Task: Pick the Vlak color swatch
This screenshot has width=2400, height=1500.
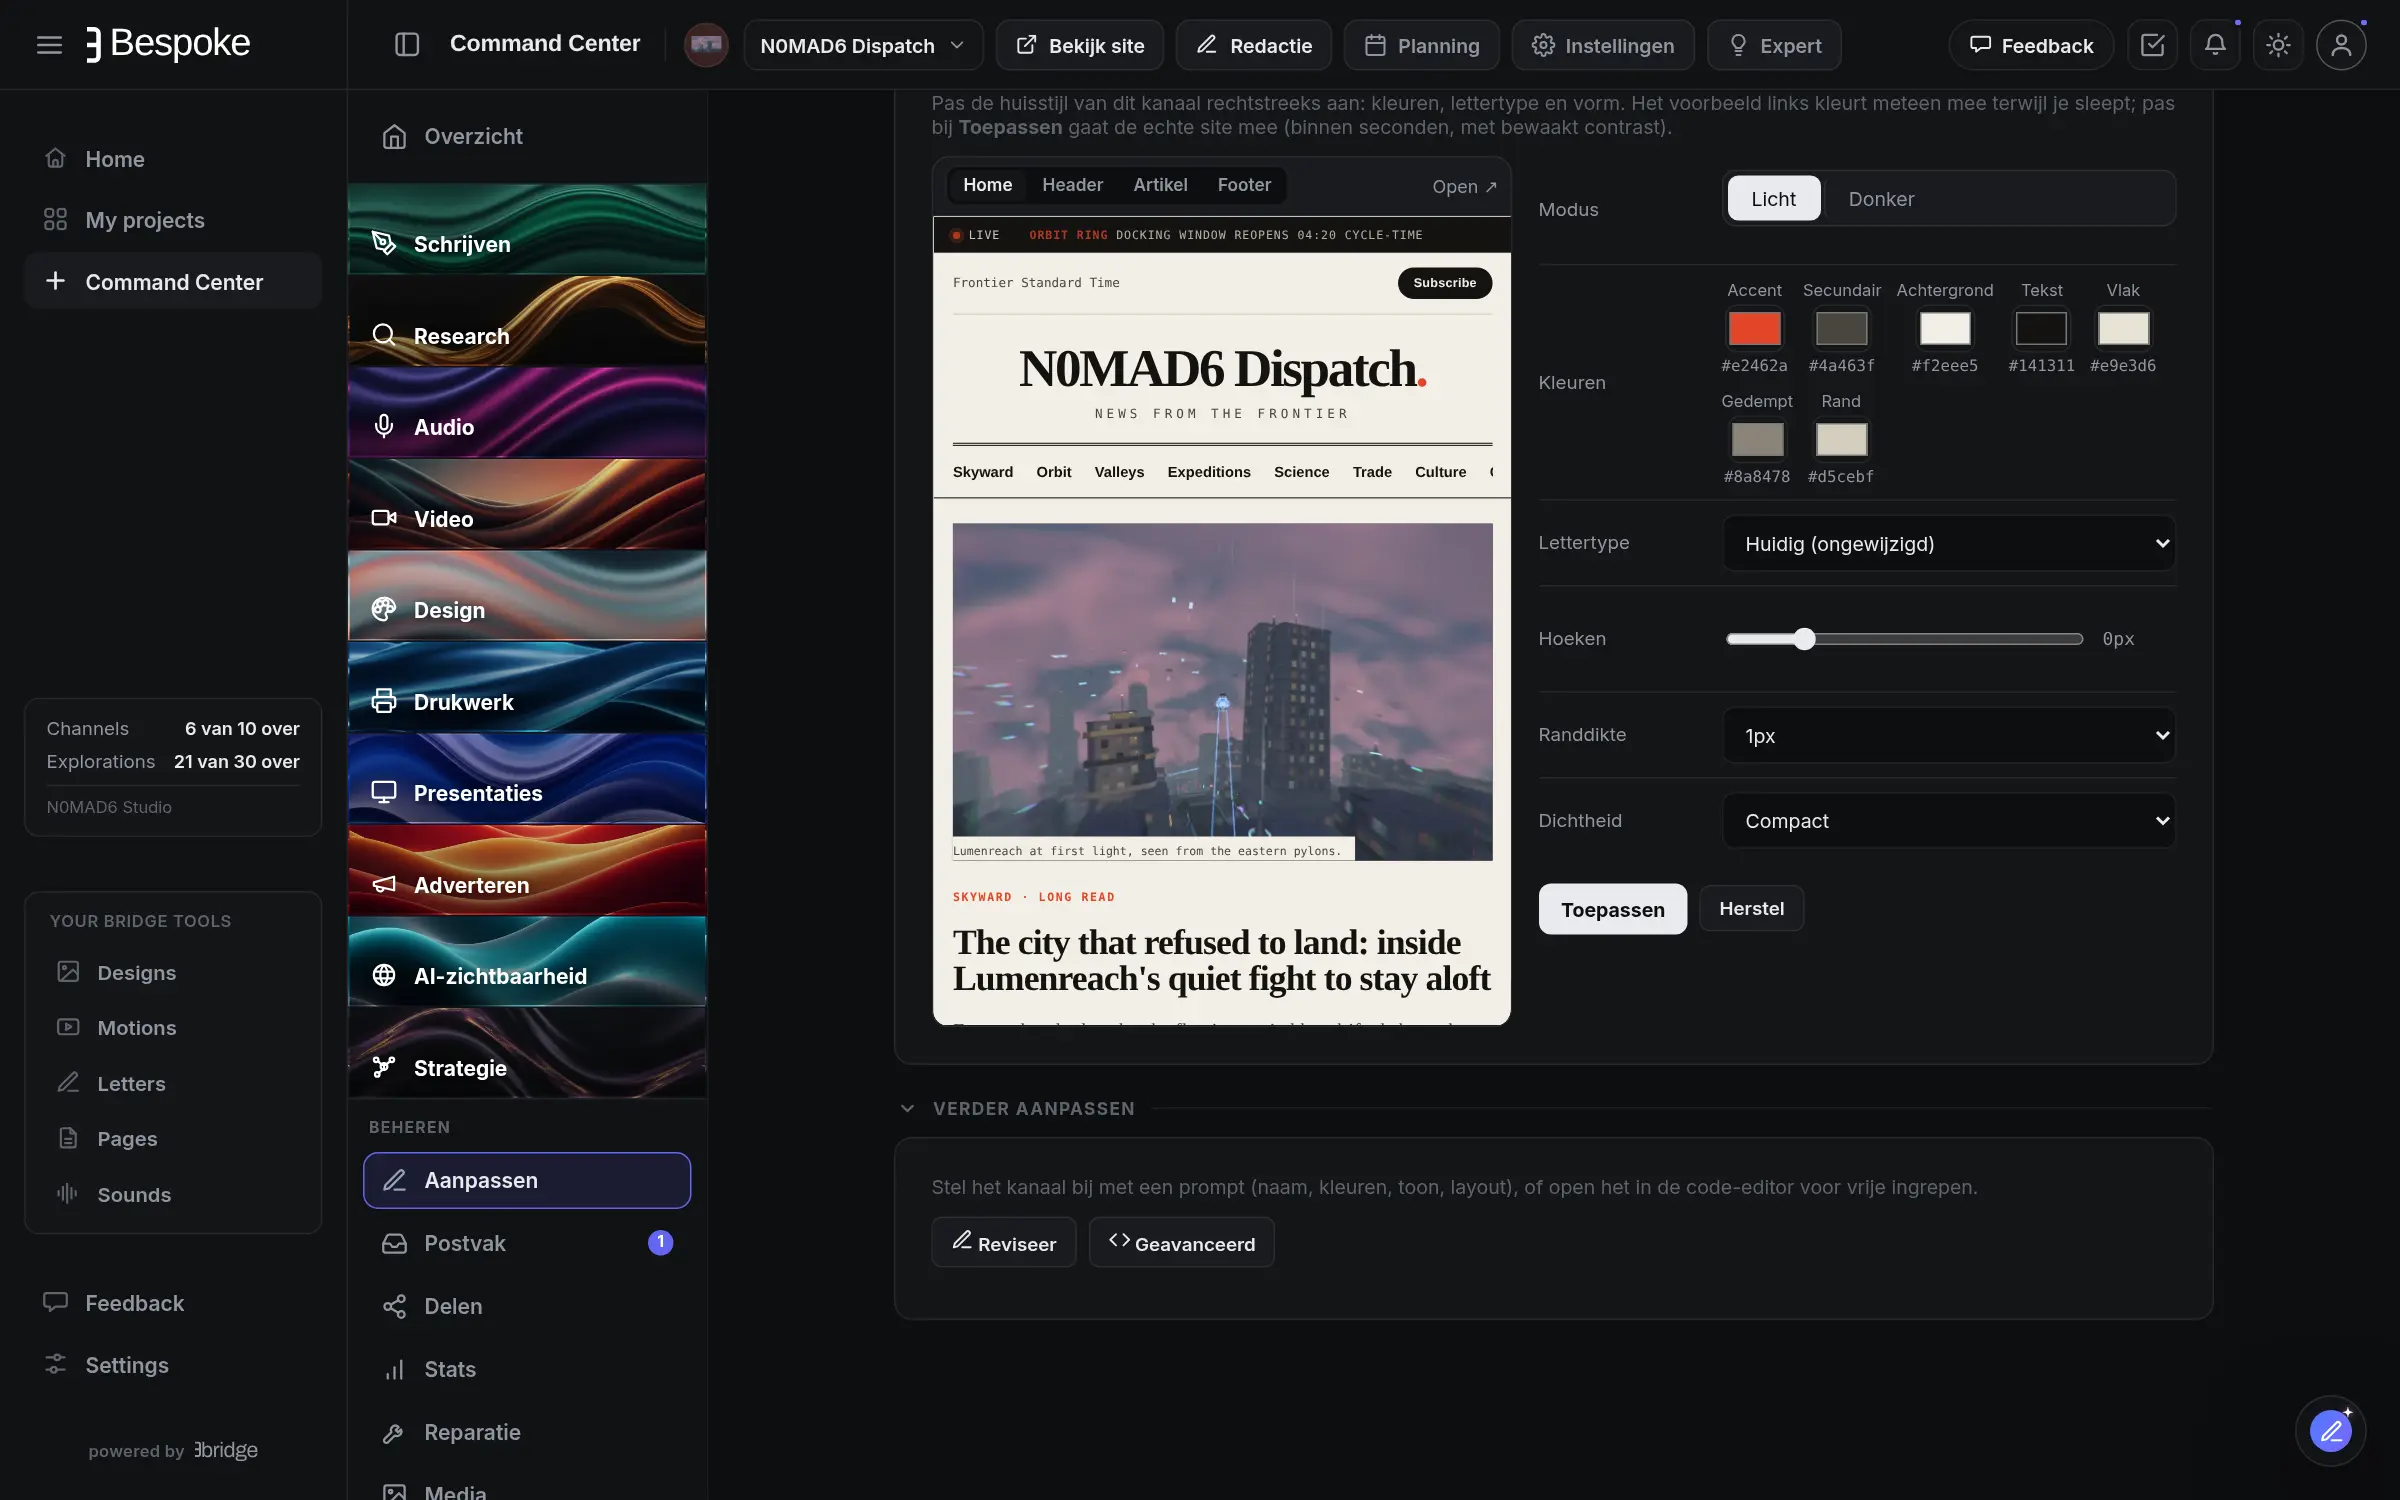Action: point(2123,328)
